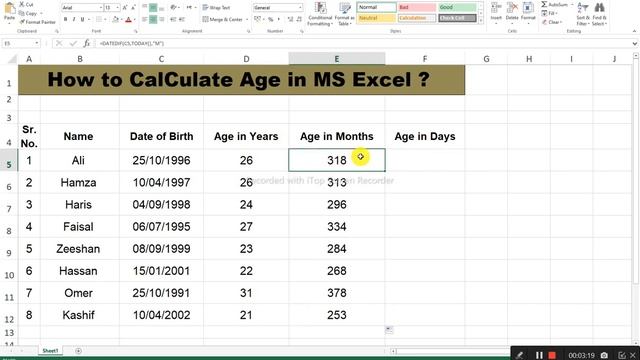Click Increase Decimal icon

point(290,20)
